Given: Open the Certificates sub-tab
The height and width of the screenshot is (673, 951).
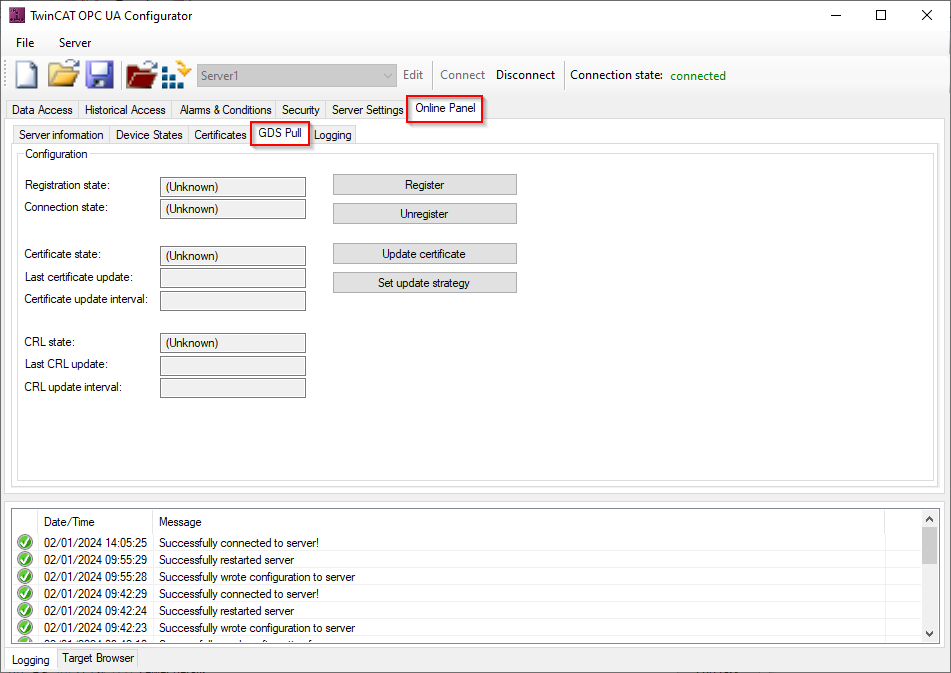Looking at the screenshot, I should (220, 135).
